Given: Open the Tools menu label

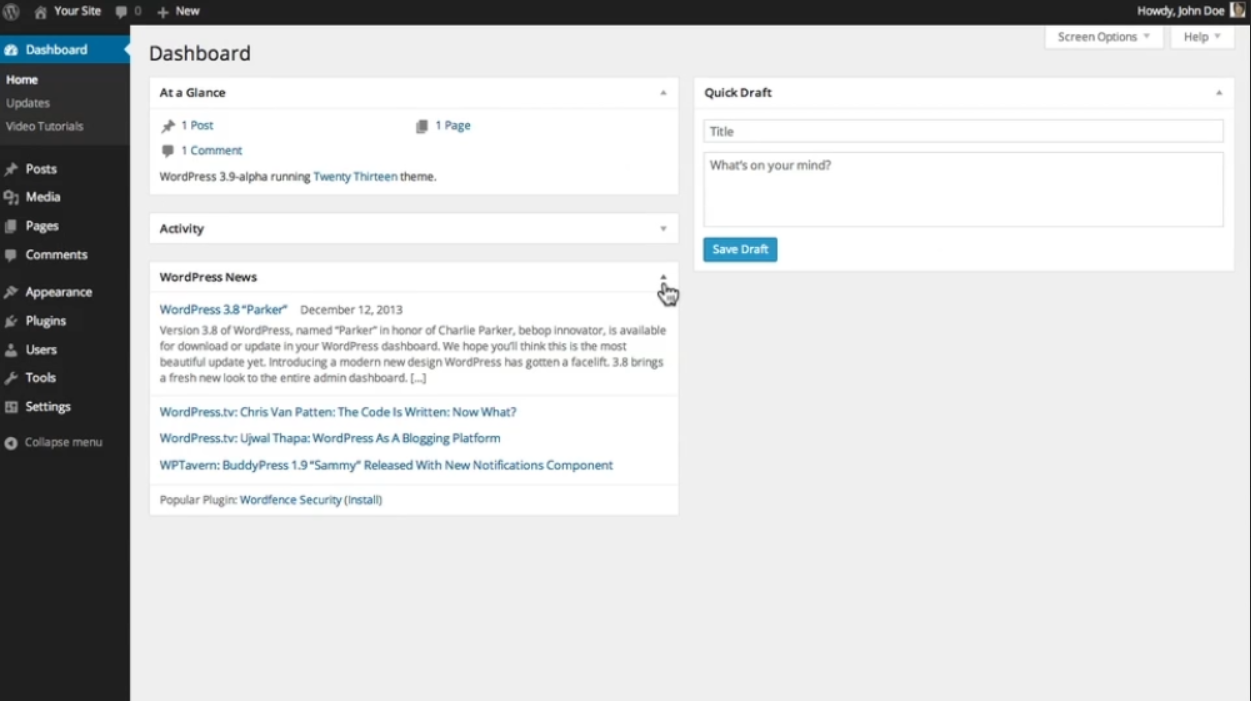Looking at the screenshot, I should pos(41,378).
